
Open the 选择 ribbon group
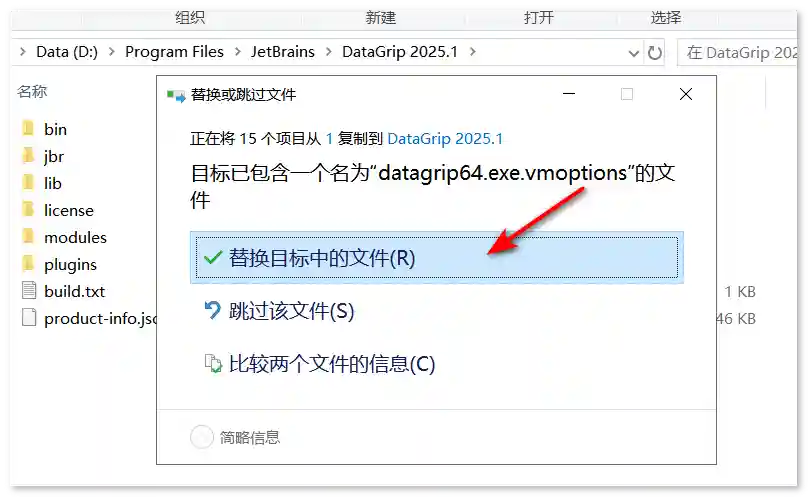tap(665, 18)
